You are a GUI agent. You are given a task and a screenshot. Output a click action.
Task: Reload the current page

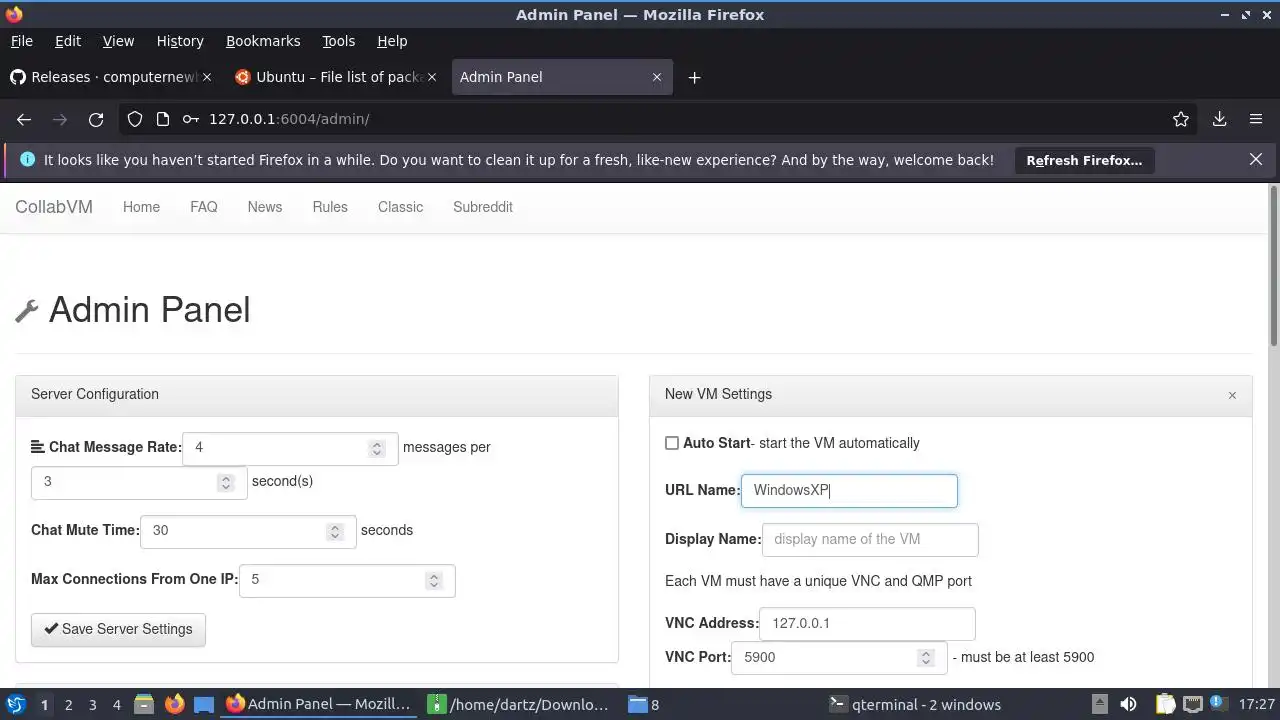pyautogui.click(x=96, y=119)
